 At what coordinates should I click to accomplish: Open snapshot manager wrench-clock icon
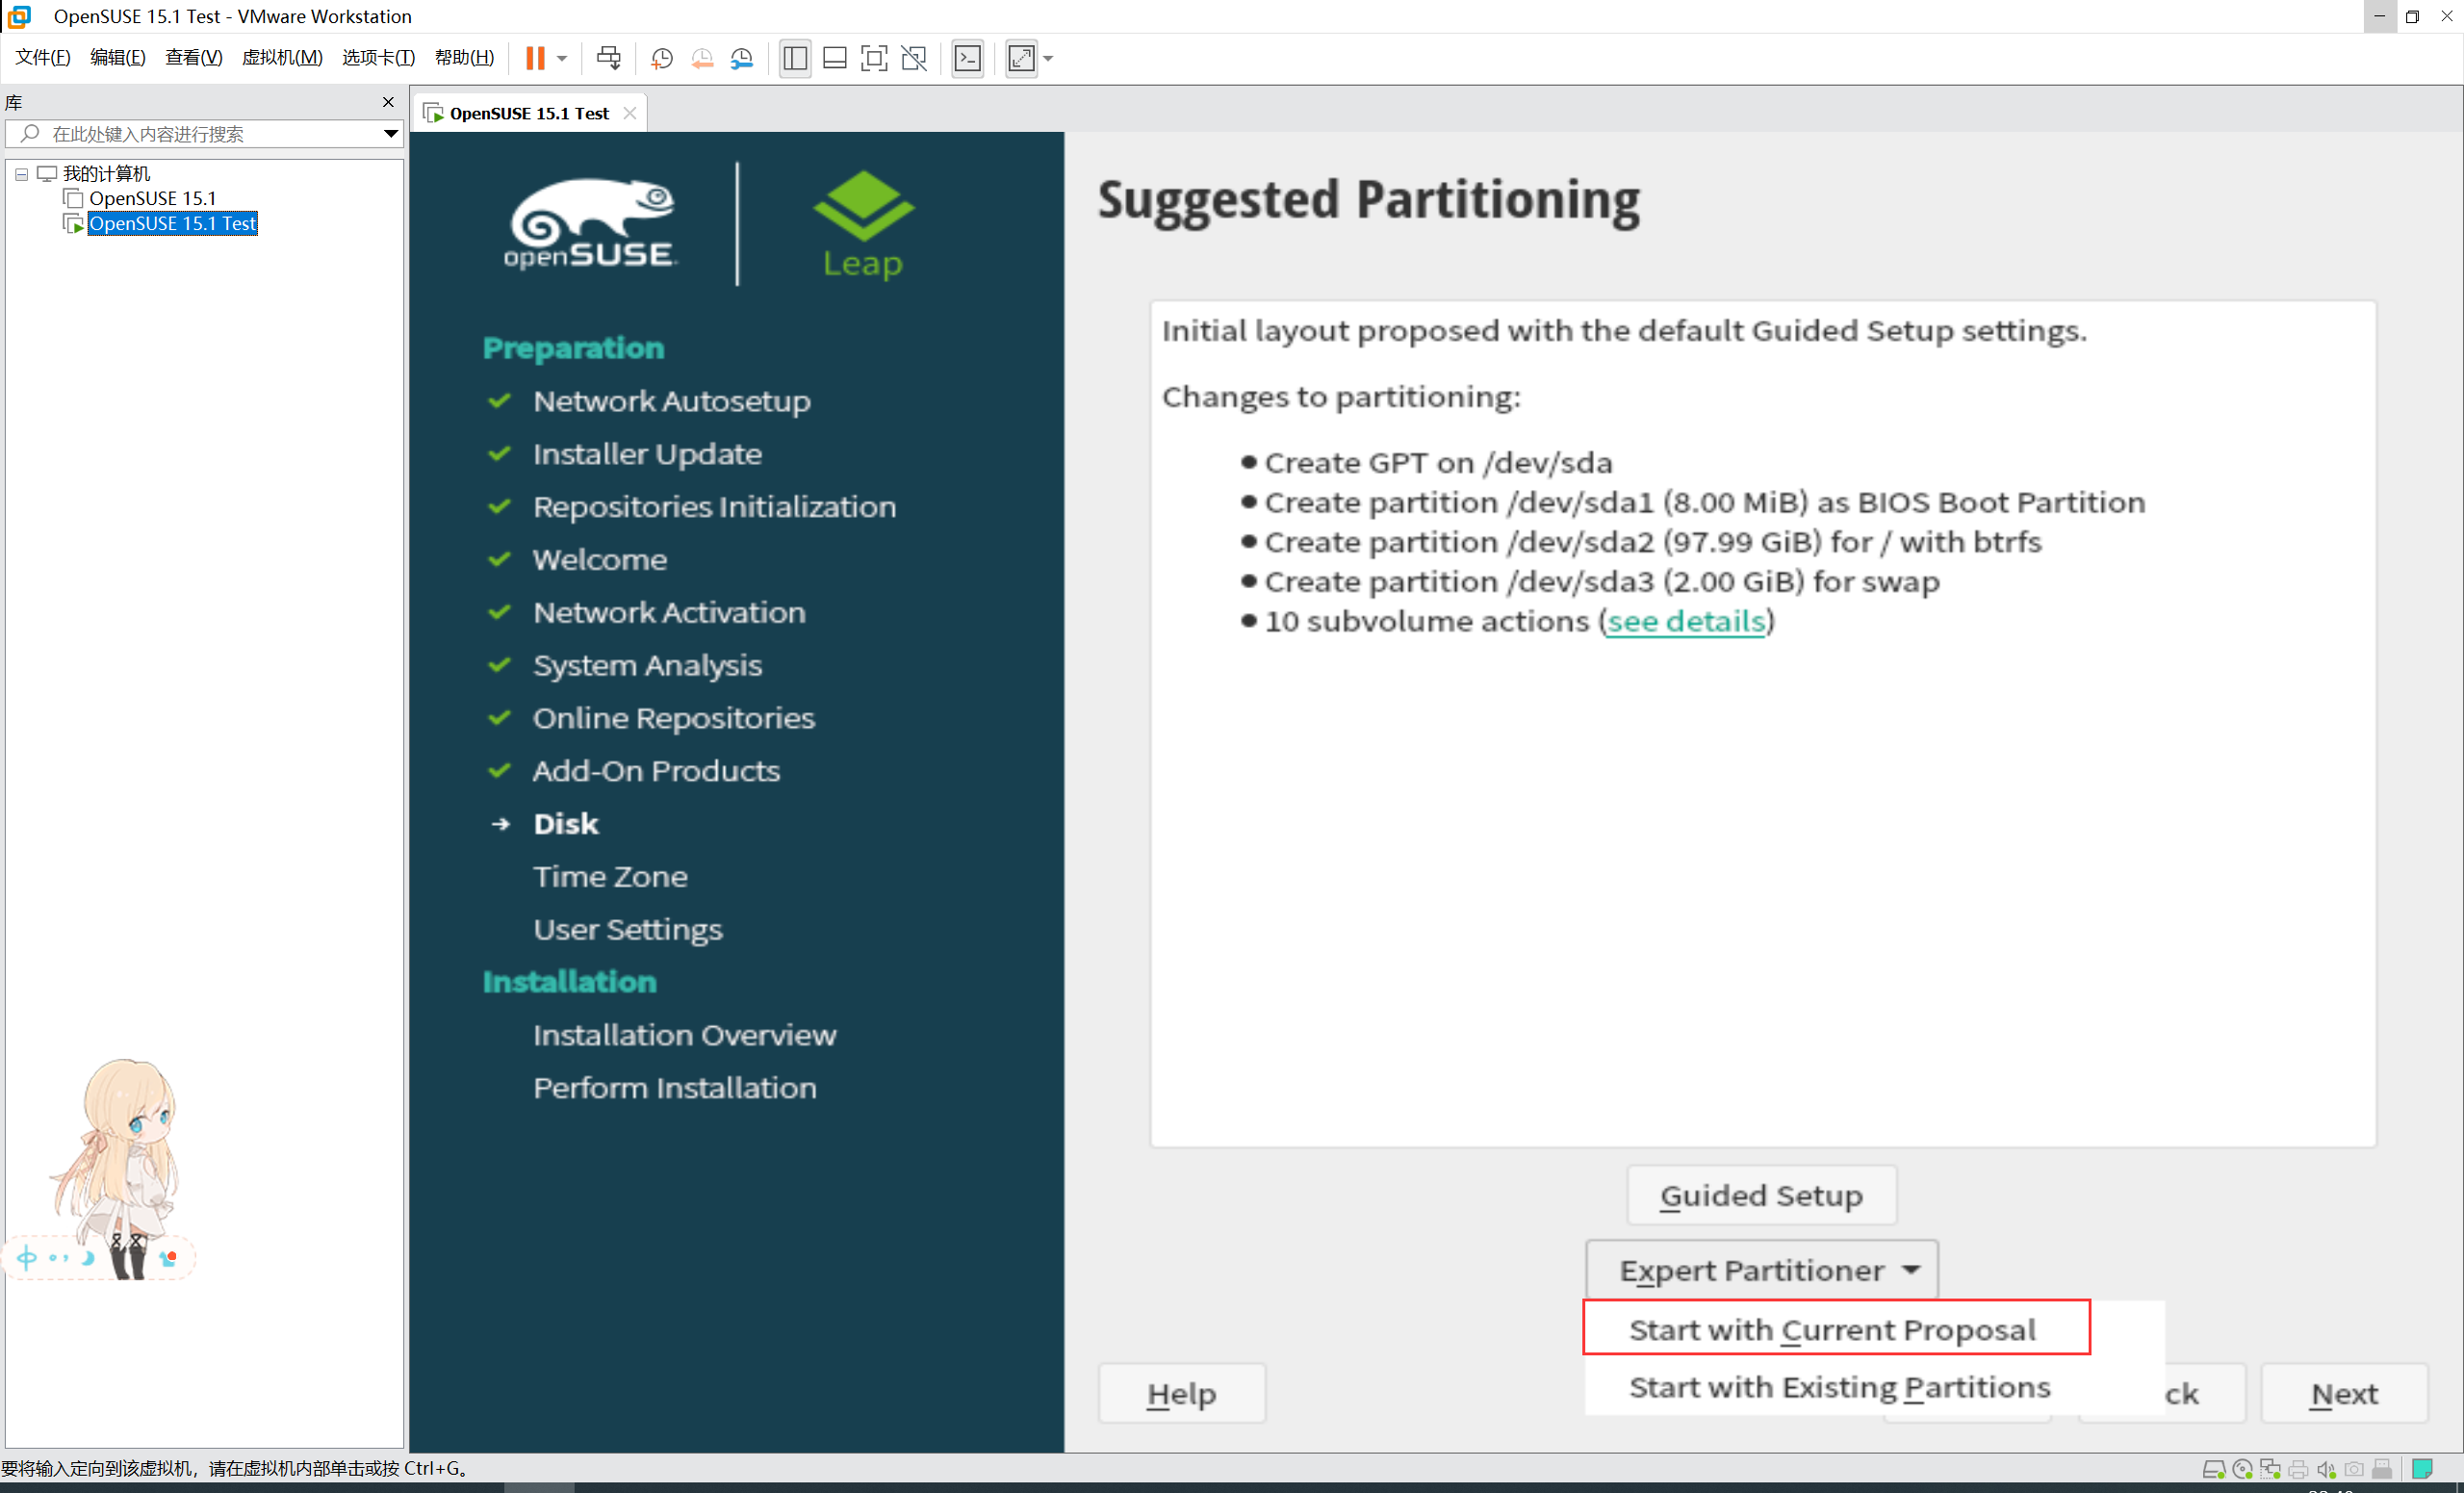coord(742,58)
